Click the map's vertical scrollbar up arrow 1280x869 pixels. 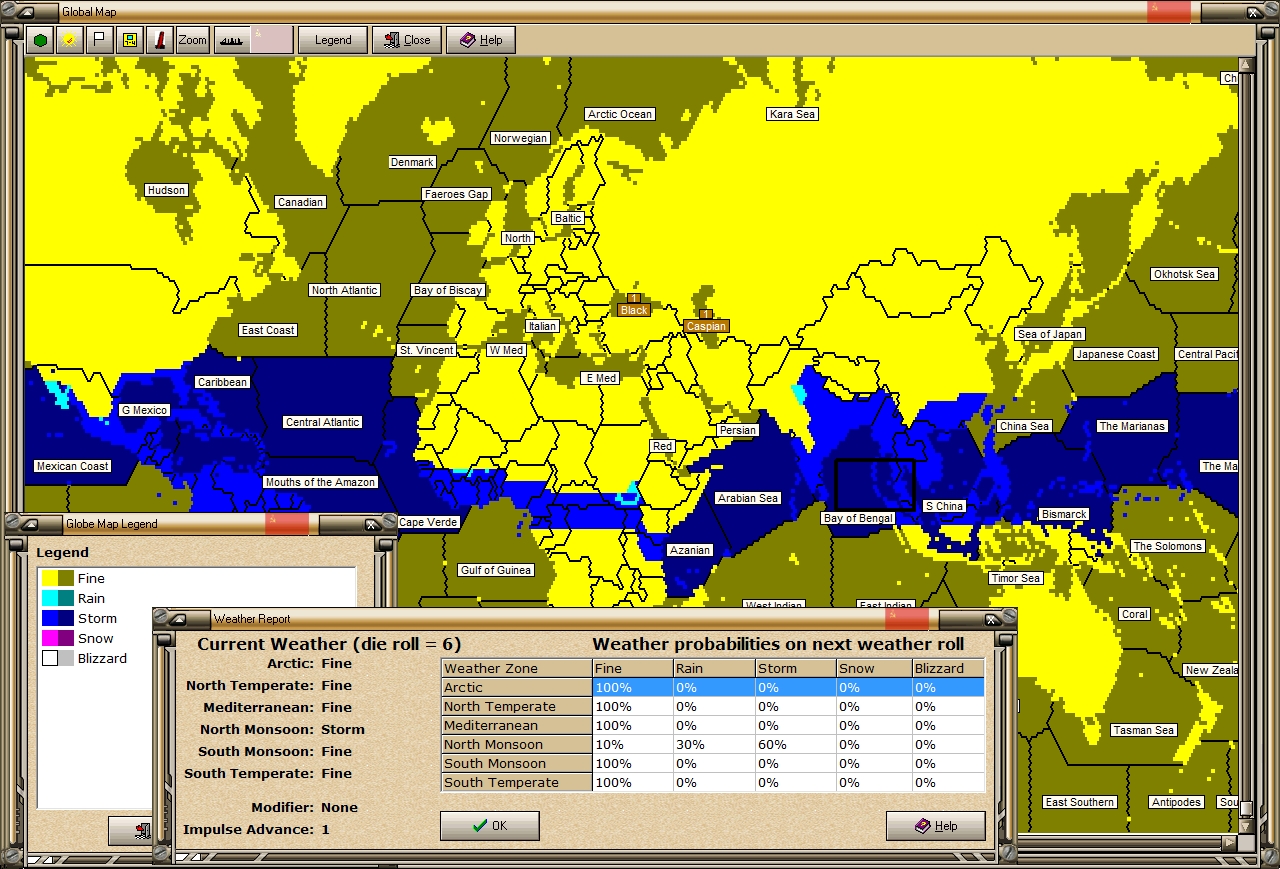point(1246,64)
